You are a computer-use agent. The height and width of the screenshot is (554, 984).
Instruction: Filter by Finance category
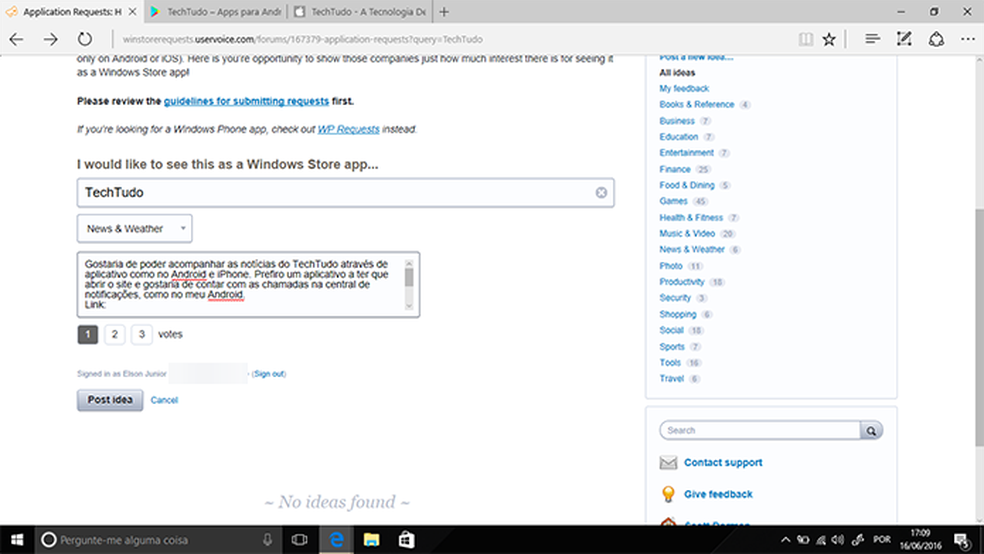click(675, 169)
